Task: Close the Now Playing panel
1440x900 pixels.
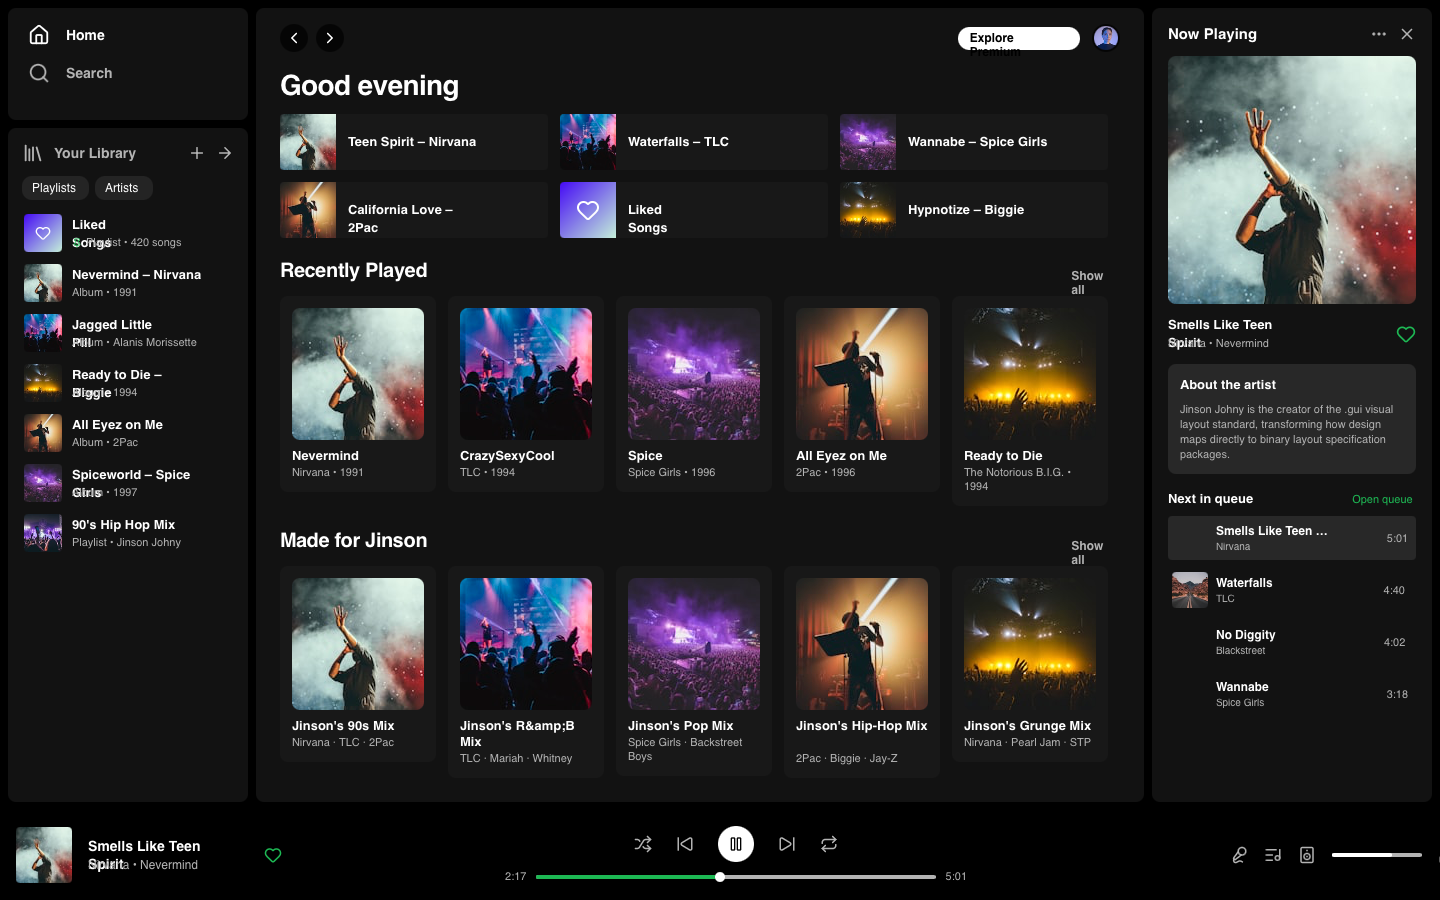Action: 1407,34
